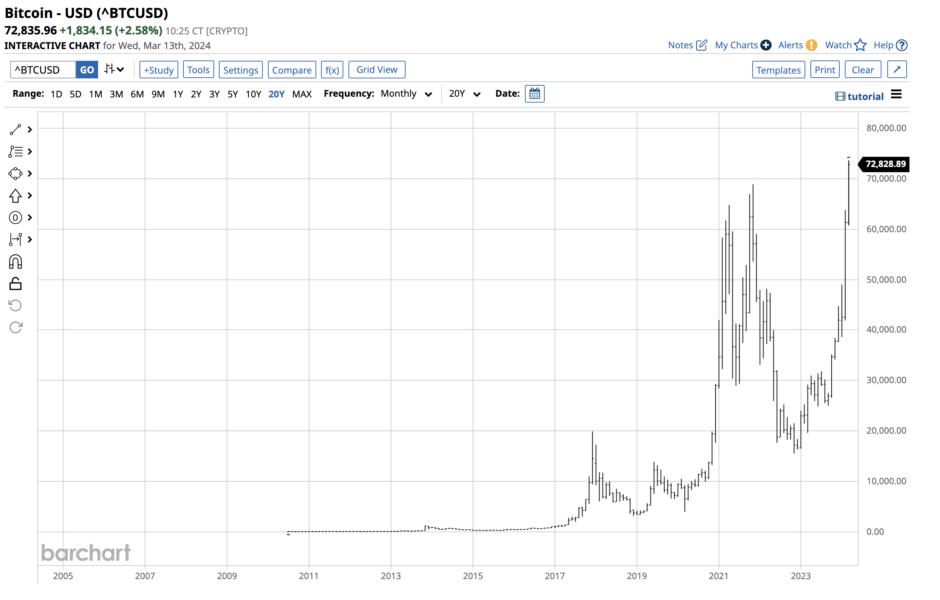Open the bar type selector dropdown
The image size is (940, 600).
(x=114, y=70)
